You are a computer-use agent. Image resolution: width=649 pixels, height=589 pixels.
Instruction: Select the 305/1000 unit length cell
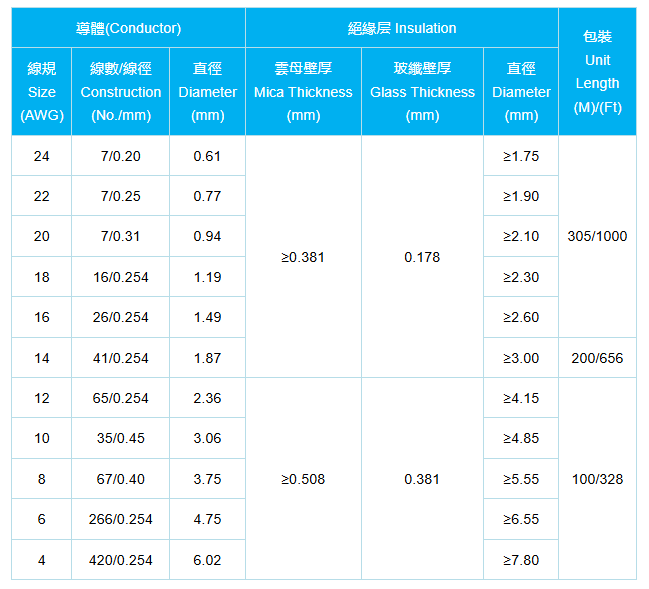[x=597, y=236]
